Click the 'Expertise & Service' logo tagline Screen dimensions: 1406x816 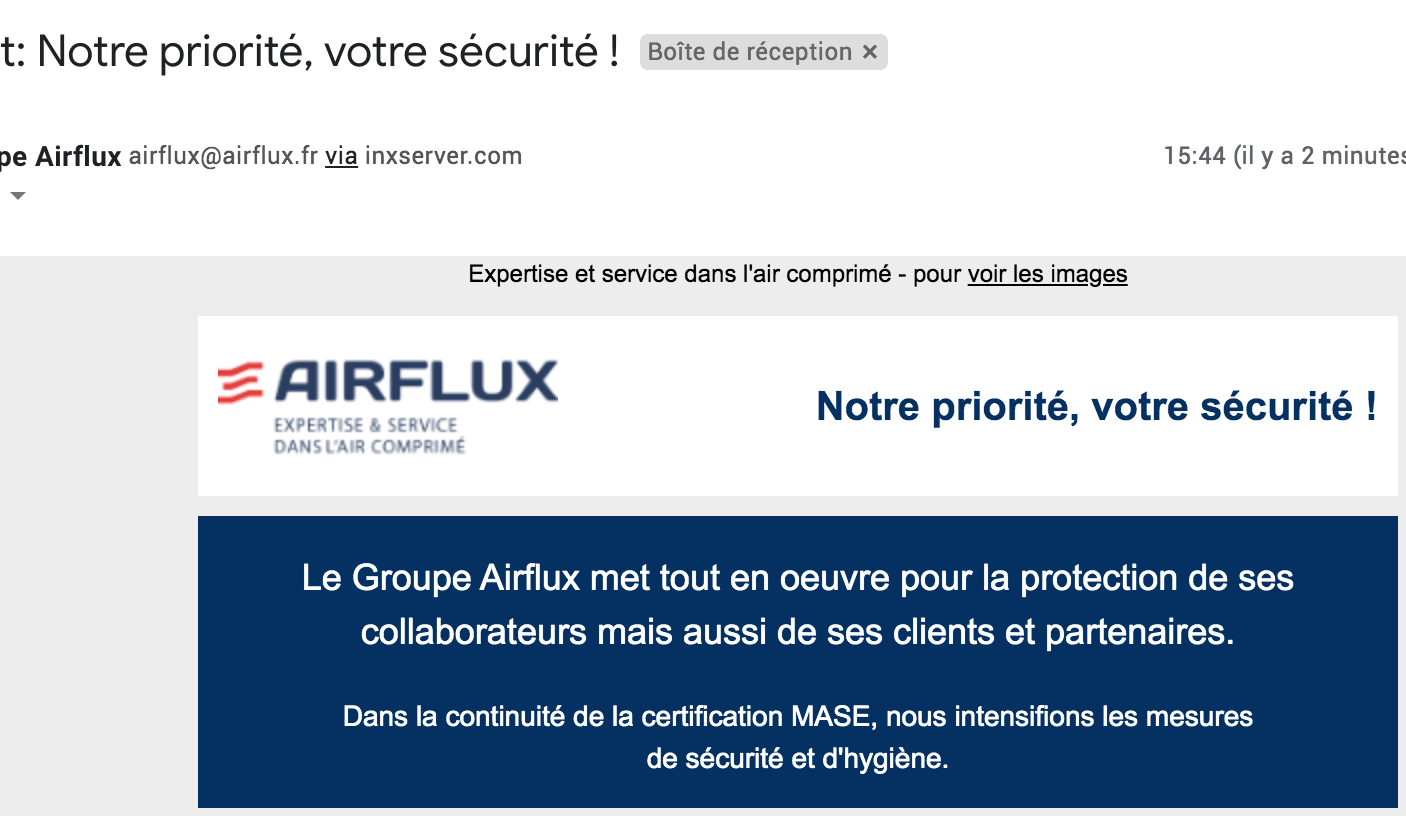coord(366,425)
